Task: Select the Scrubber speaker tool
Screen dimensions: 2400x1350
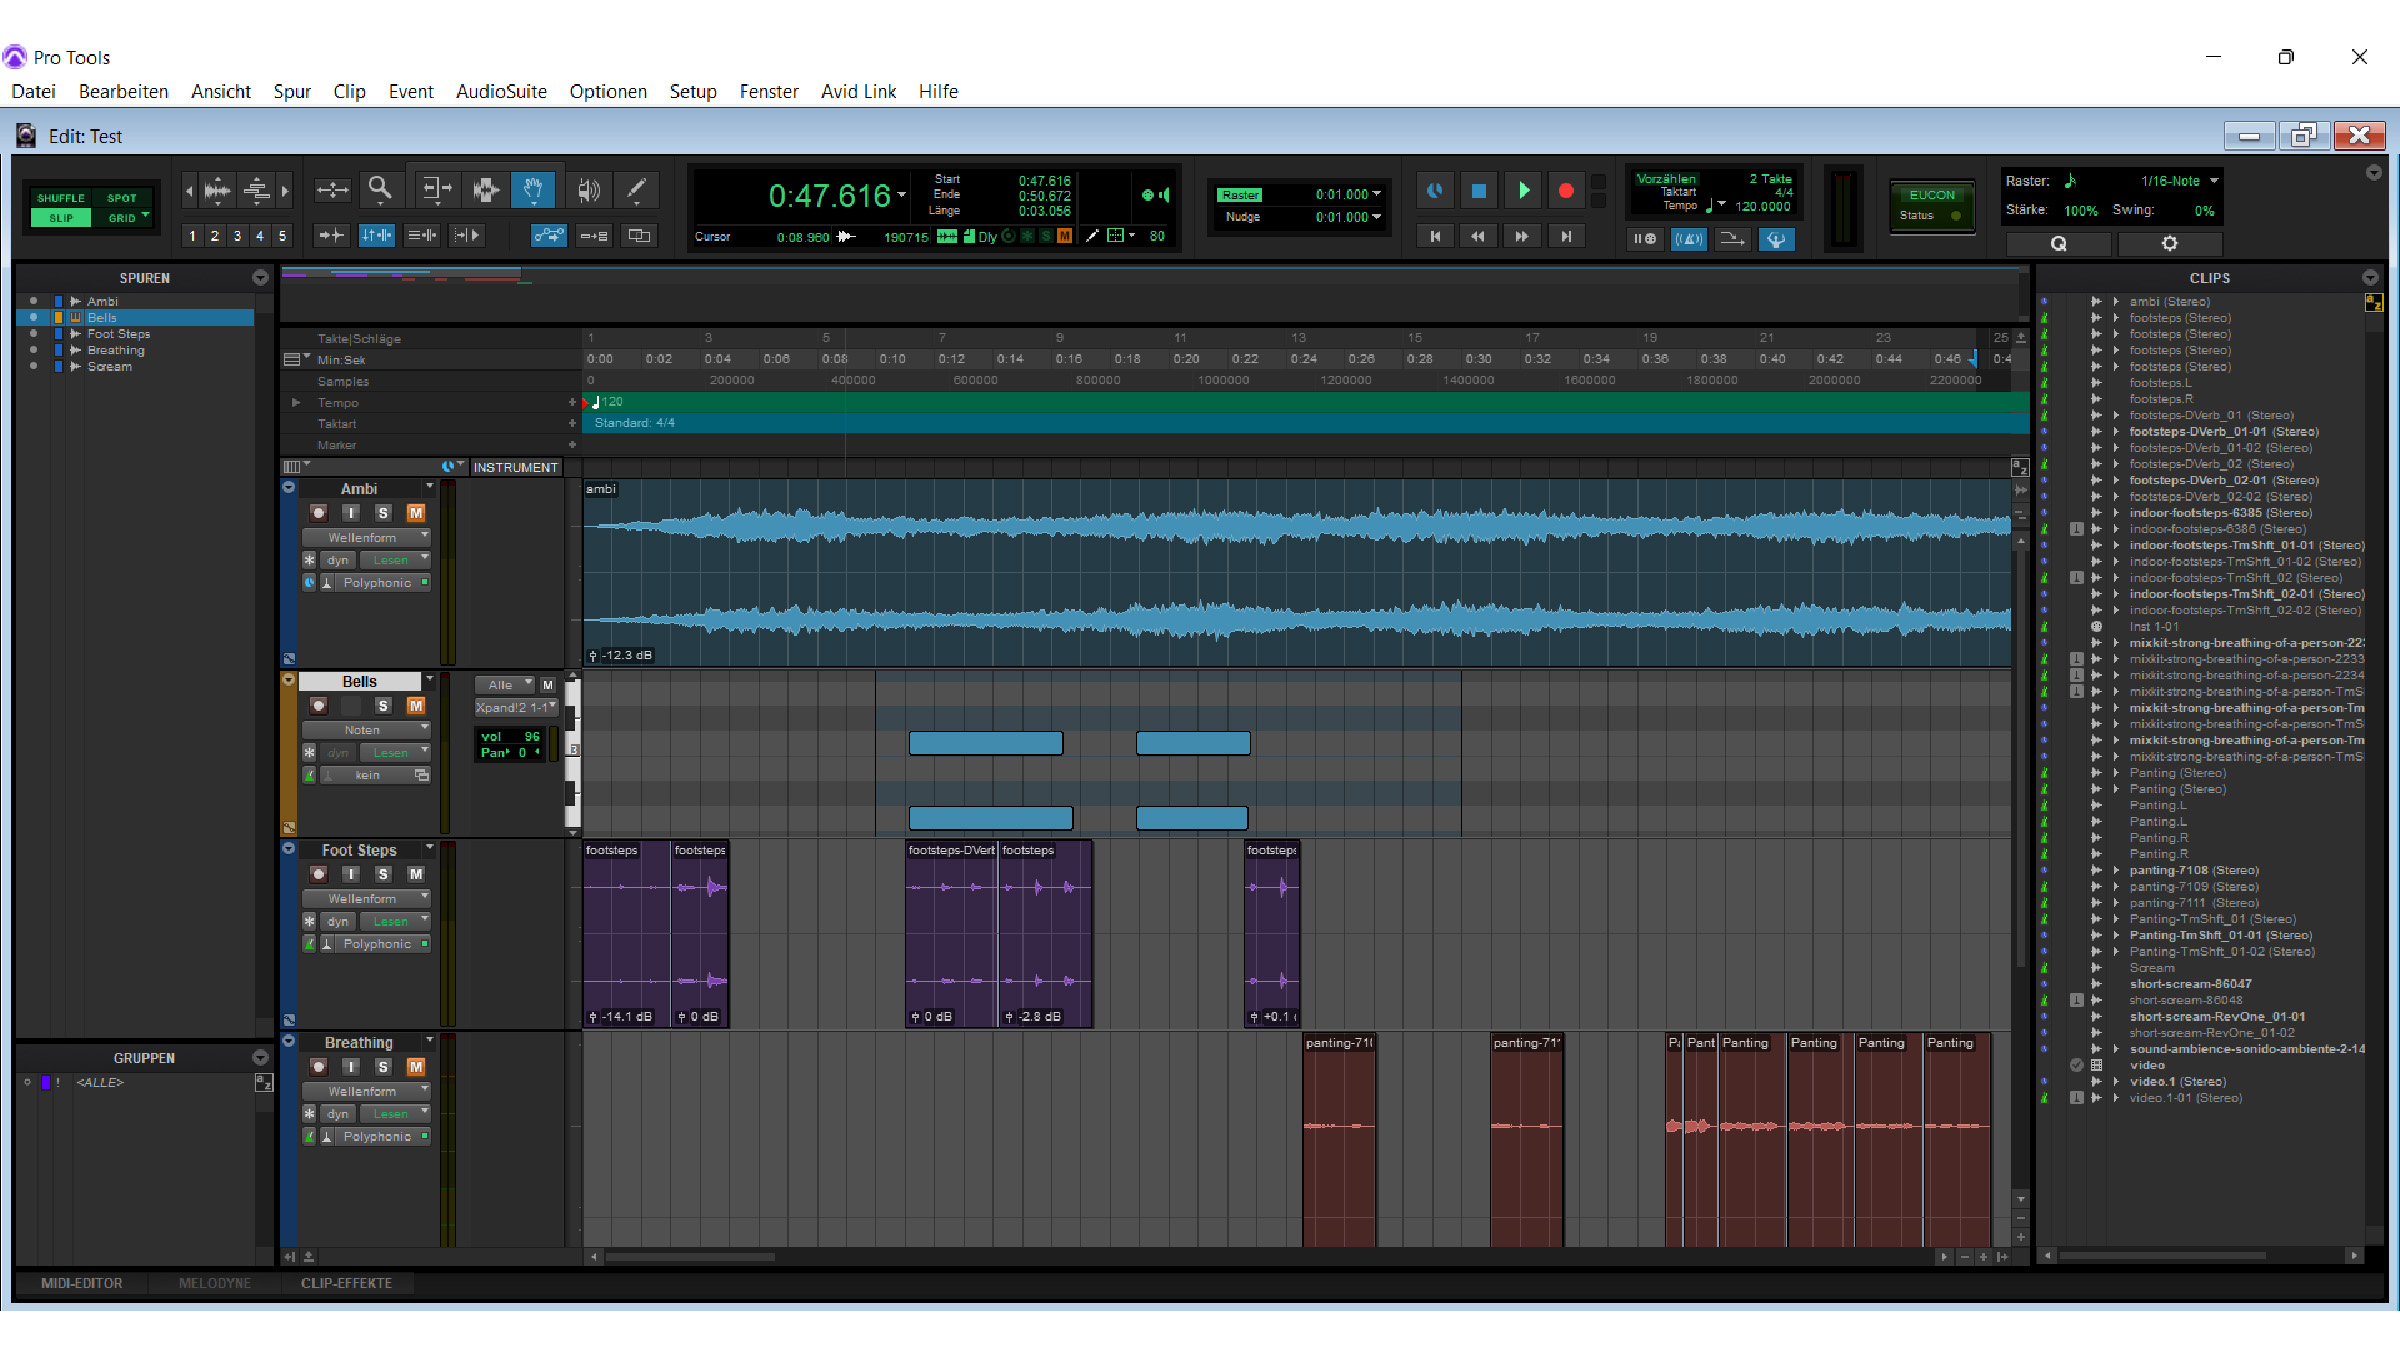Action: [x=588, y=188]
